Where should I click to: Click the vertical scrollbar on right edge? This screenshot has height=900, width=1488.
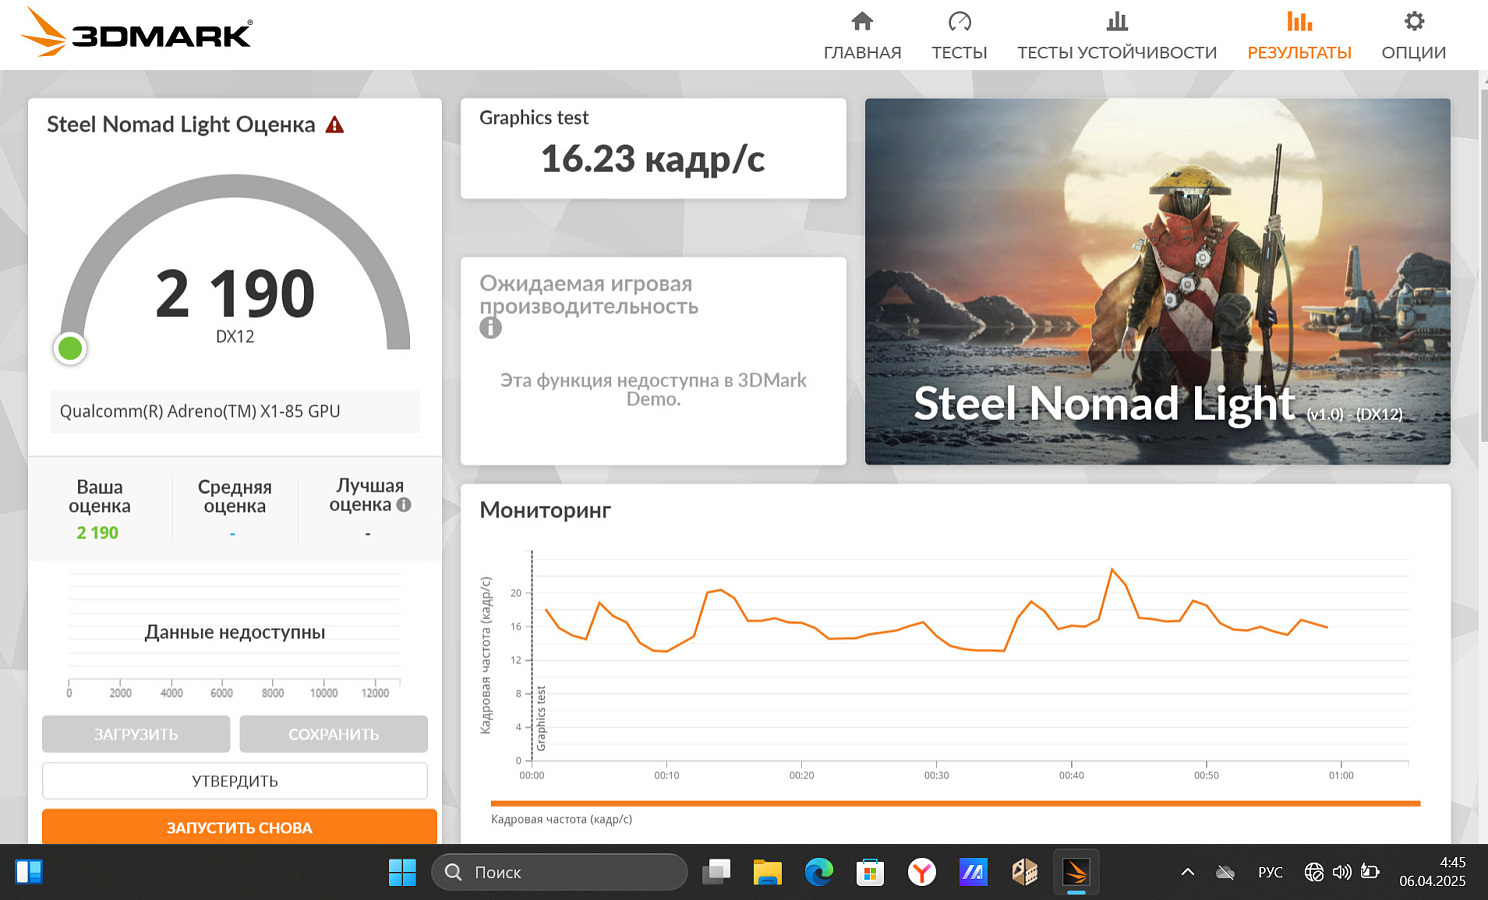(x=1482, y=265)
